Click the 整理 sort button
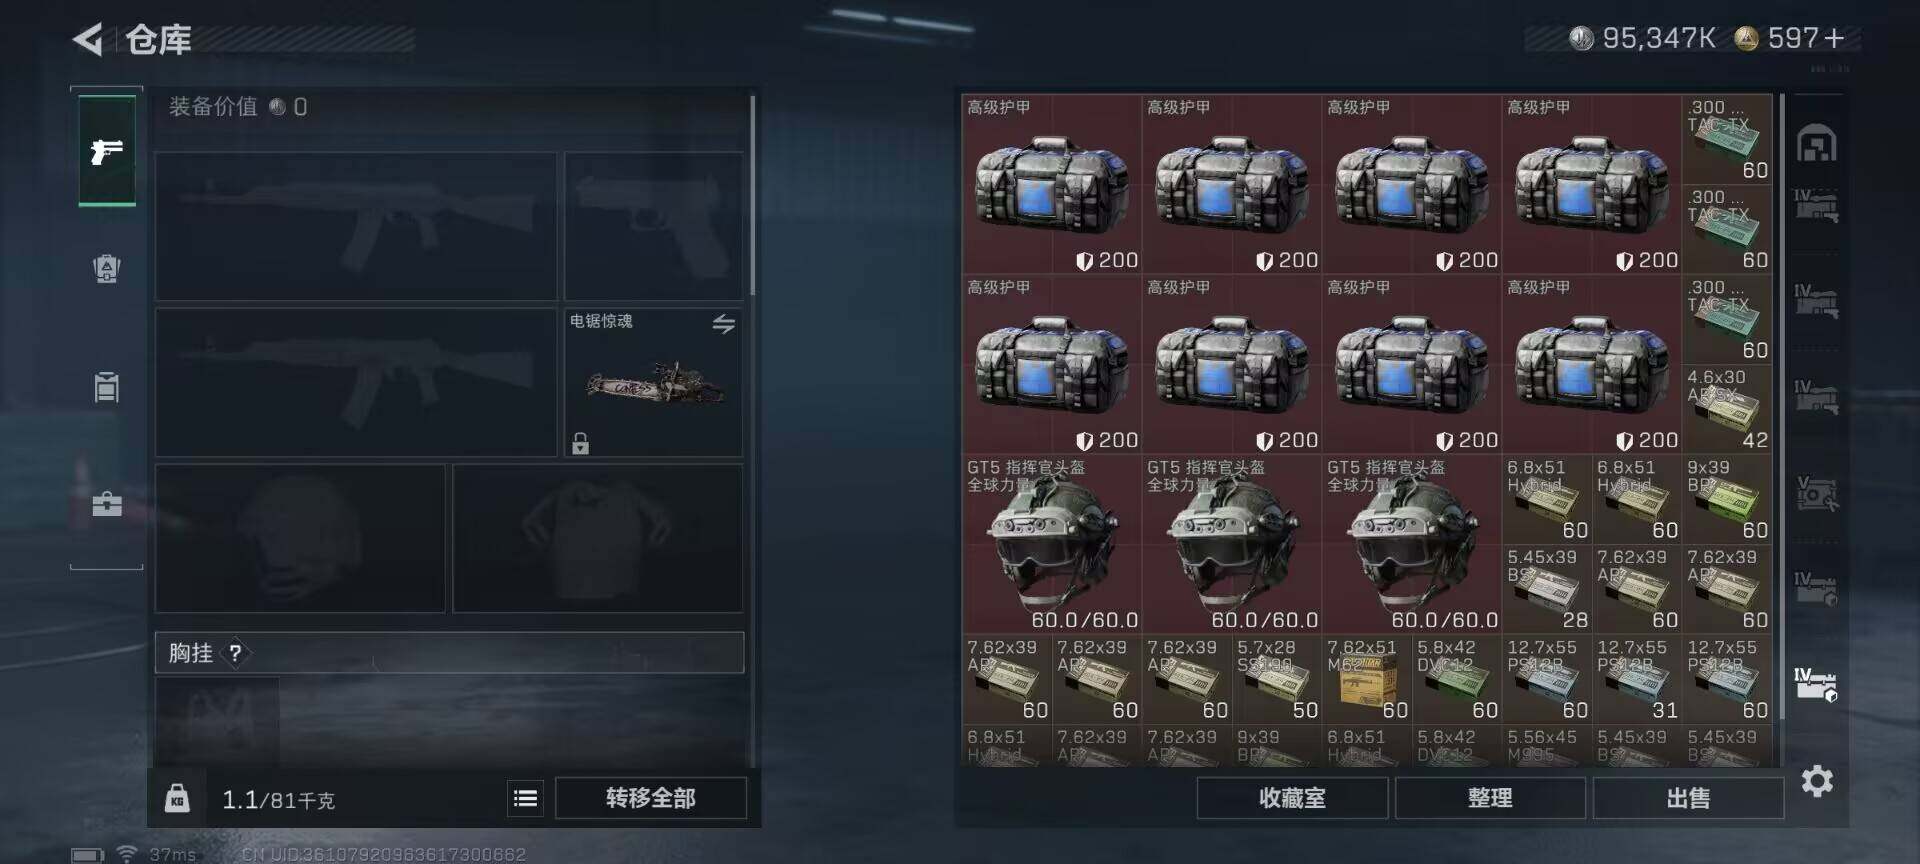 [x=1490, y=798]
